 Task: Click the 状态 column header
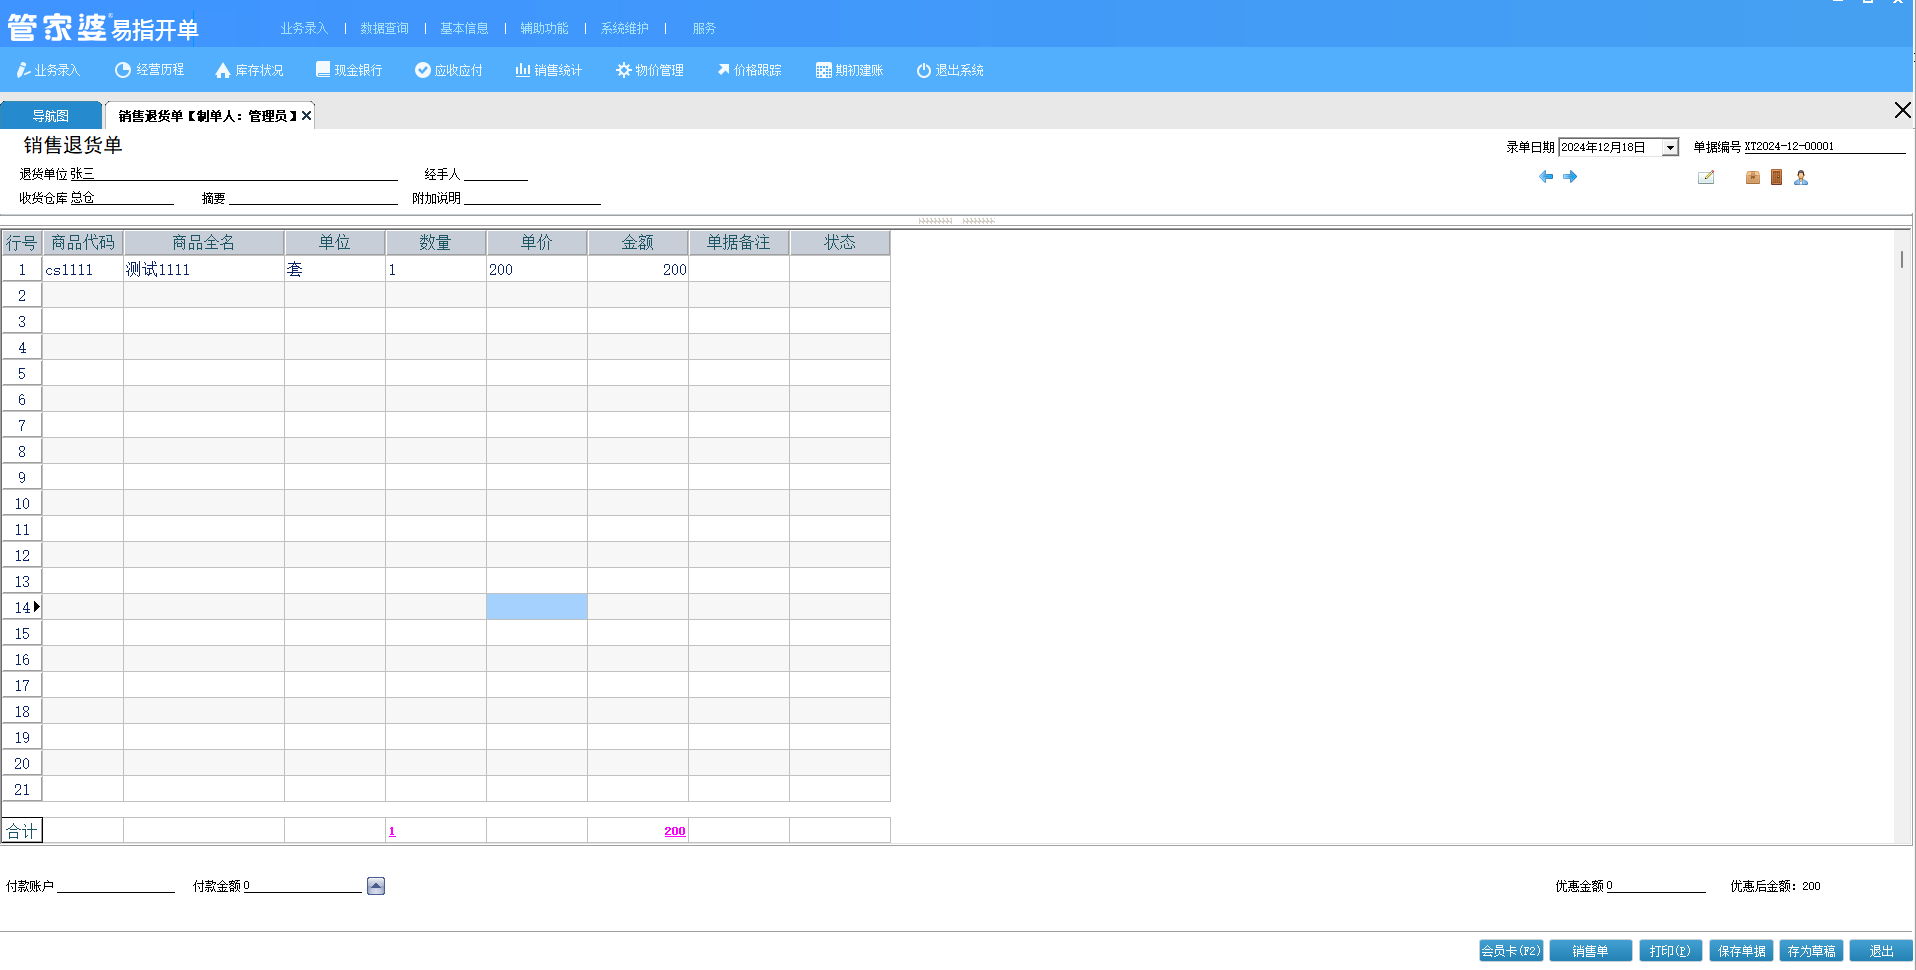(x=840, y=243)
